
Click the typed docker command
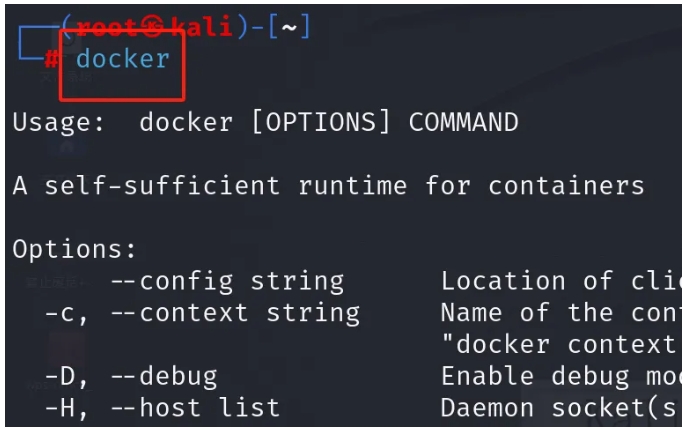point(123,59)
